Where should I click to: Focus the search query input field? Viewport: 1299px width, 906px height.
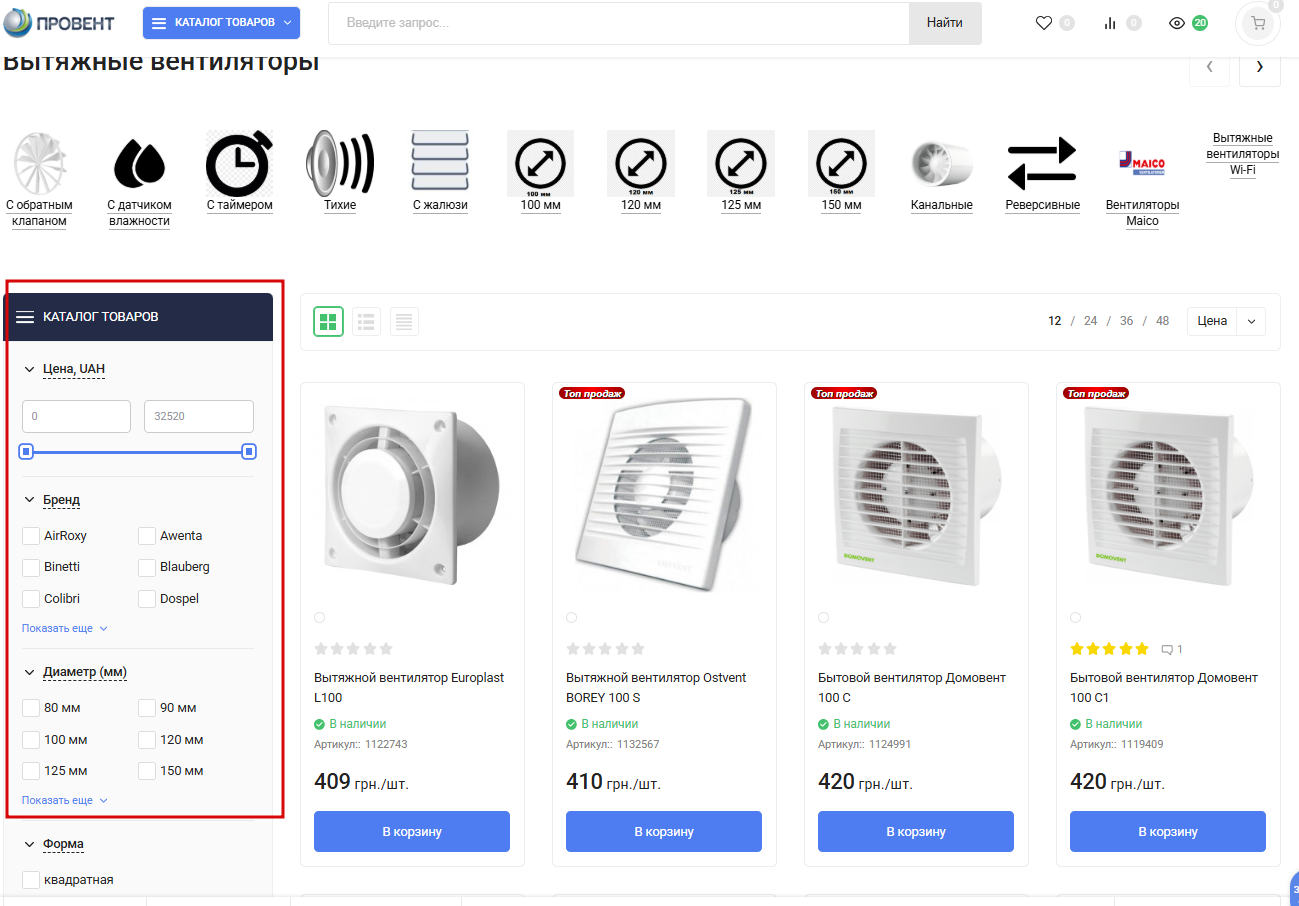[x=618, y=23]
